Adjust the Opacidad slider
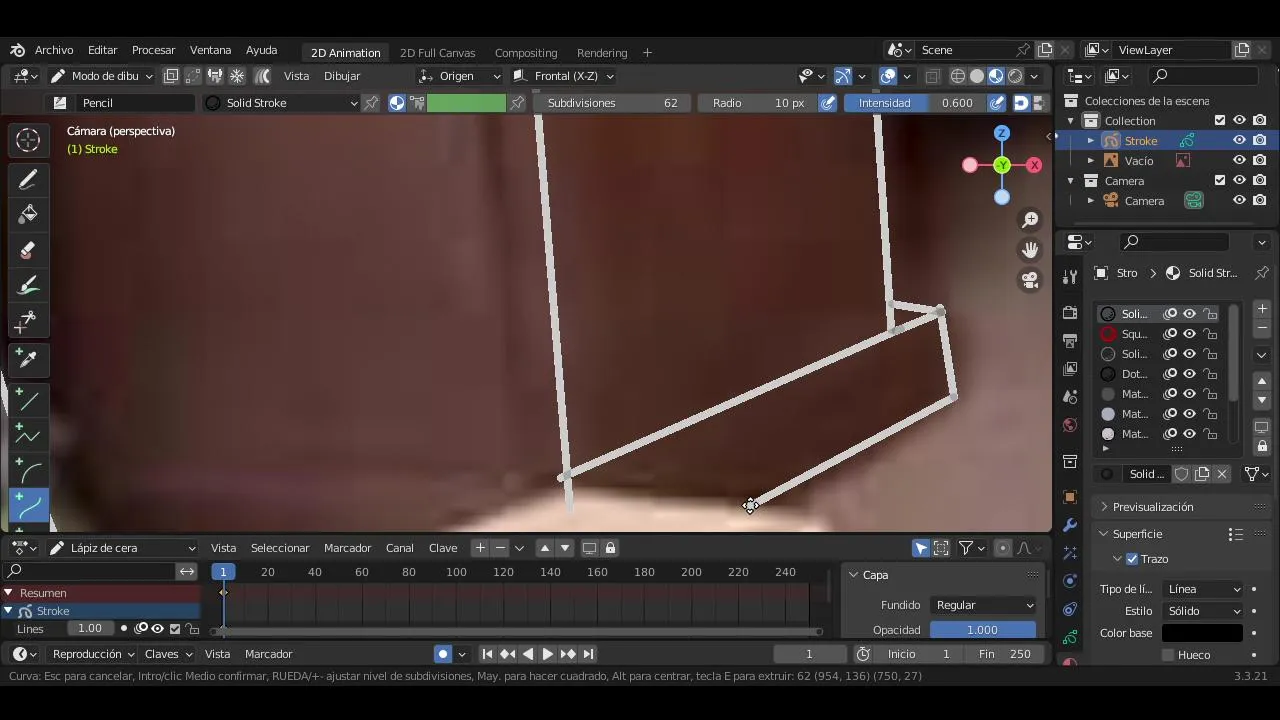The height and width of the screenshot is (720, 1280). pos(983,630)
